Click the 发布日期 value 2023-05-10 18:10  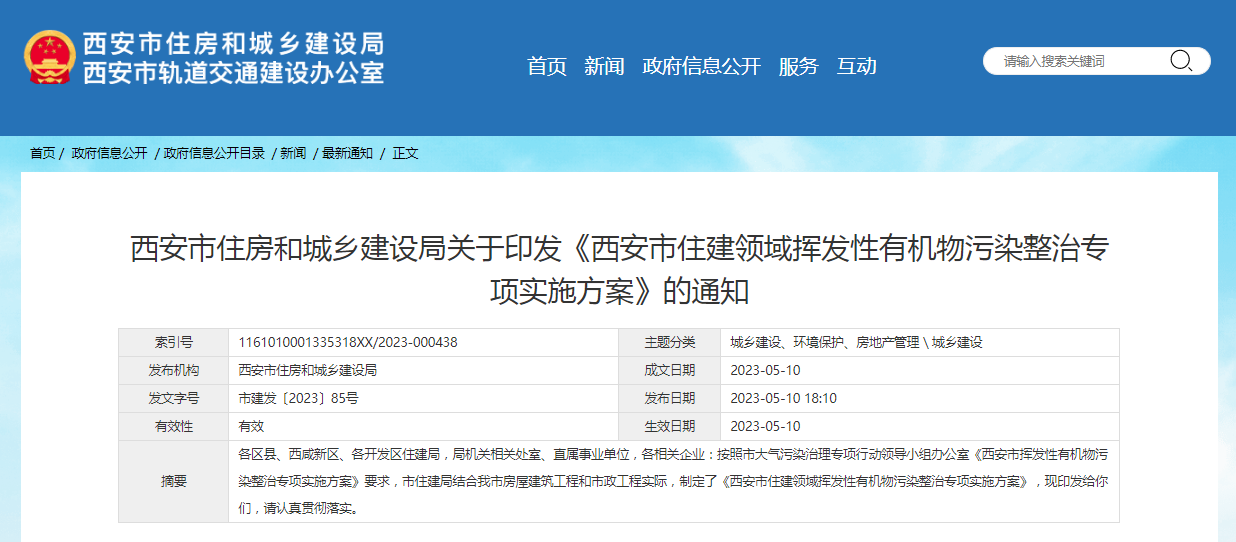point(783,398)
